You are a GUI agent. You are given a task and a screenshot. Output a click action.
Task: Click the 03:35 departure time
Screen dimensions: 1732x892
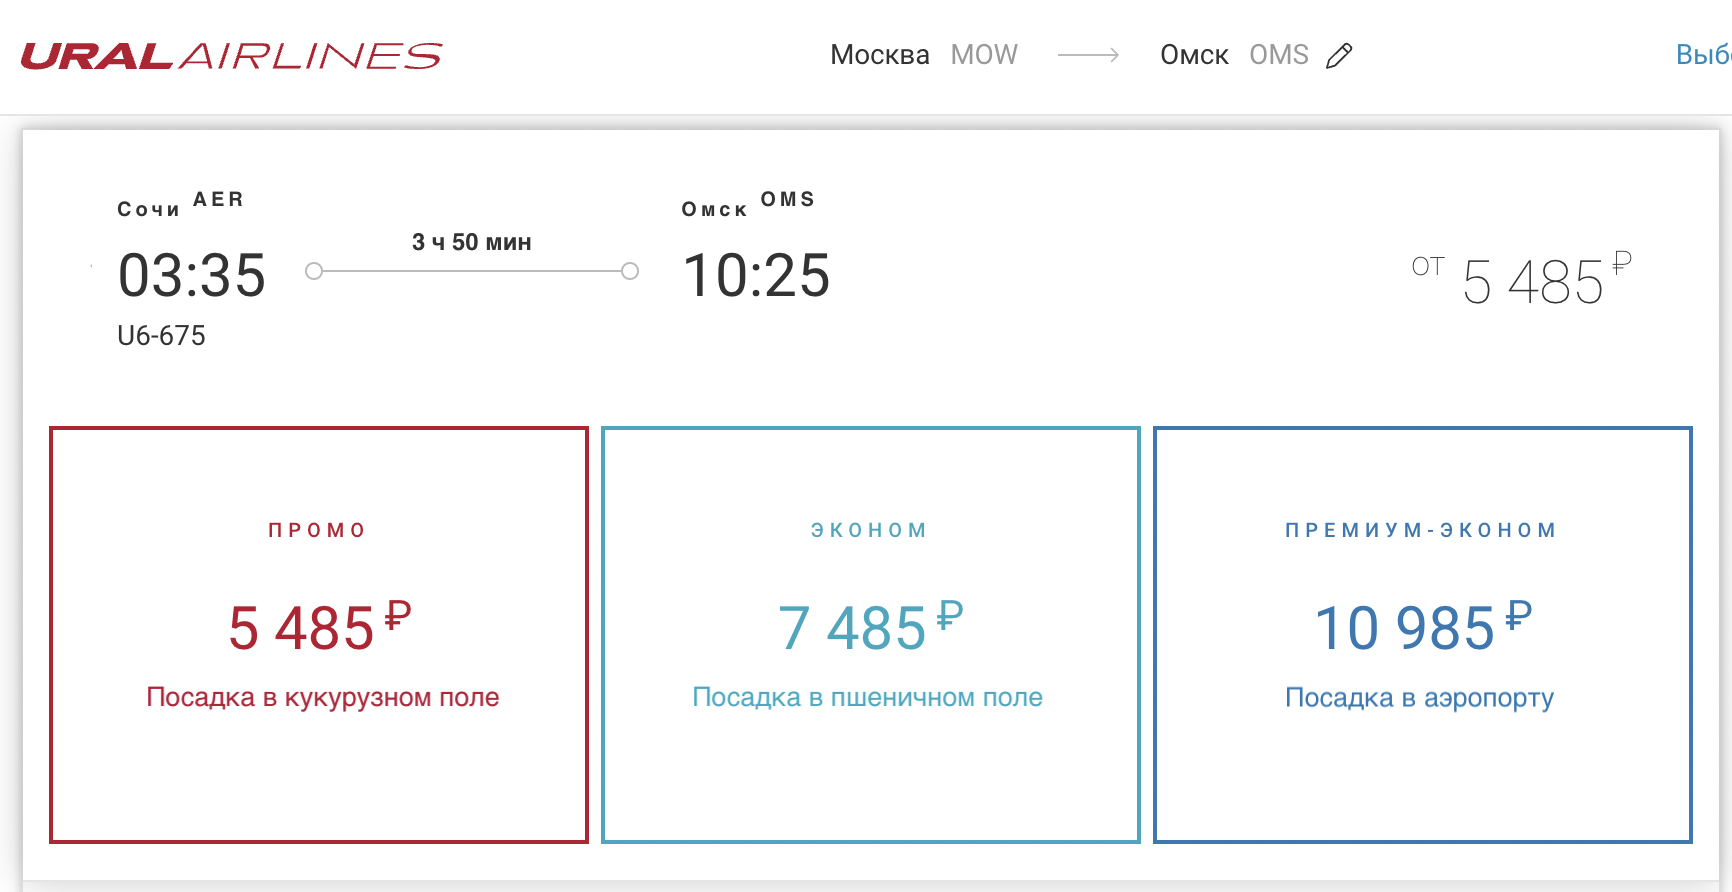point(192,276)
